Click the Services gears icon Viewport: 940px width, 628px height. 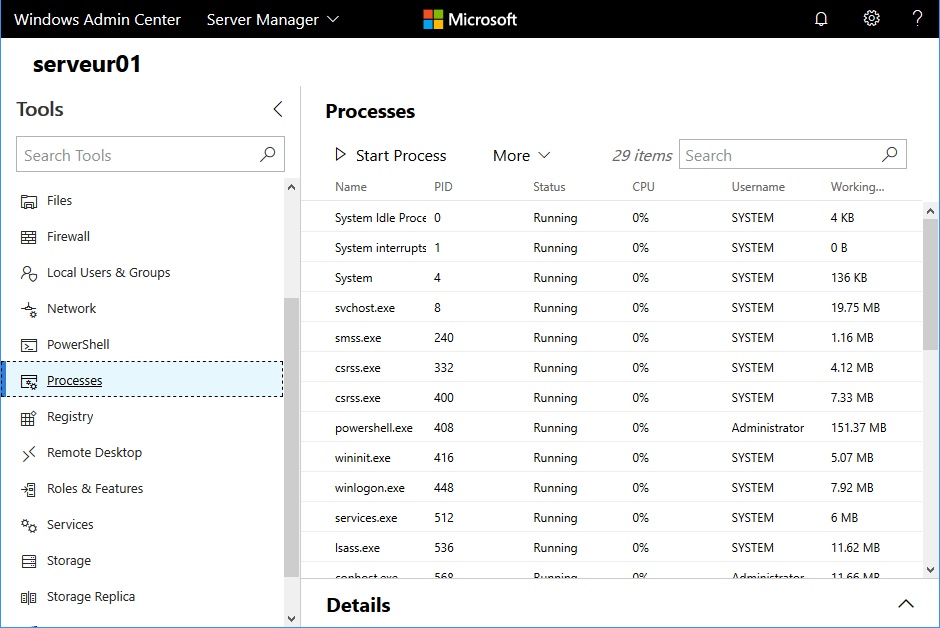point(28,526)
